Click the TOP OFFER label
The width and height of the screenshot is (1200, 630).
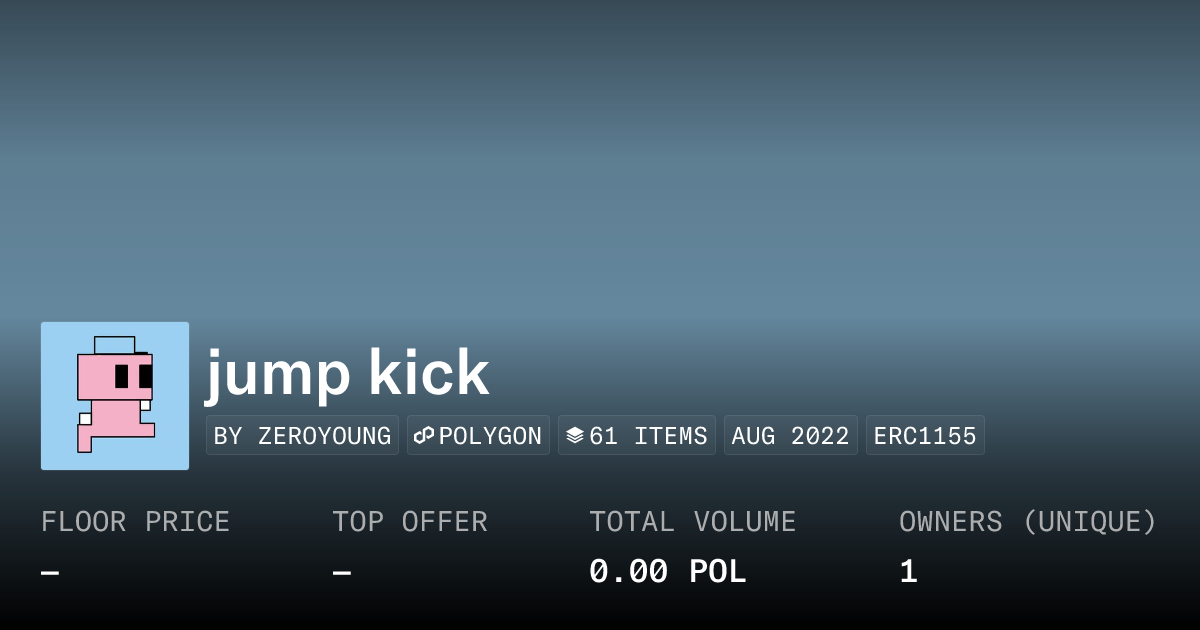tap(410, 522)
